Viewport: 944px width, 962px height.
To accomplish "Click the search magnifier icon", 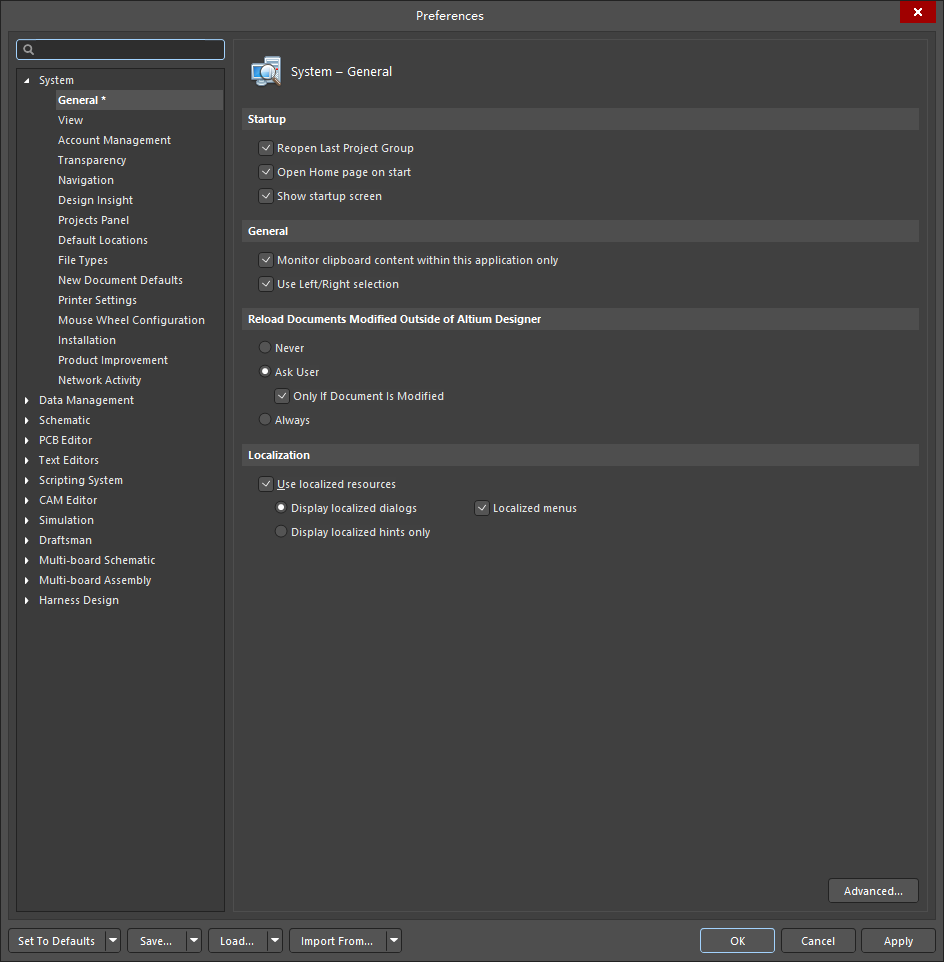I will click(28, 50).
